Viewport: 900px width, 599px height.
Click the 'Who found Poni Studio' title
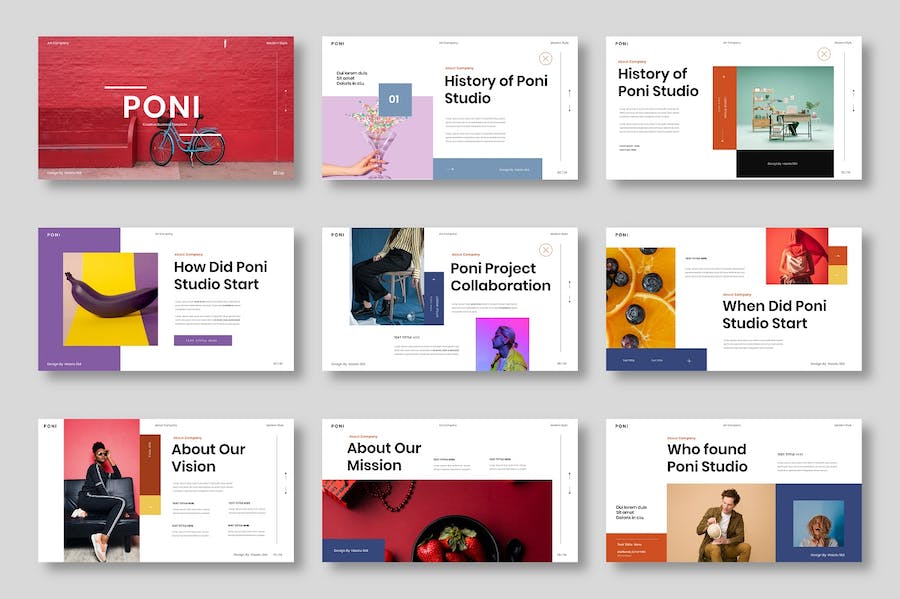pos(707,458)
